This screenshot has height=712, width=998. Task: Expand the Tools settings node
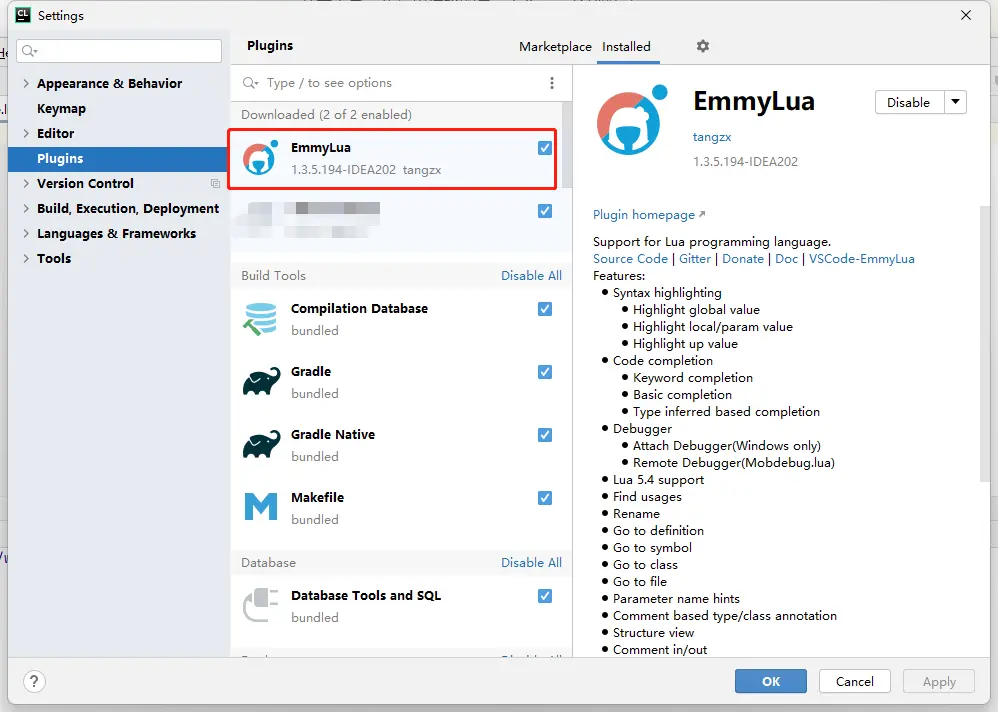[25, 258]
